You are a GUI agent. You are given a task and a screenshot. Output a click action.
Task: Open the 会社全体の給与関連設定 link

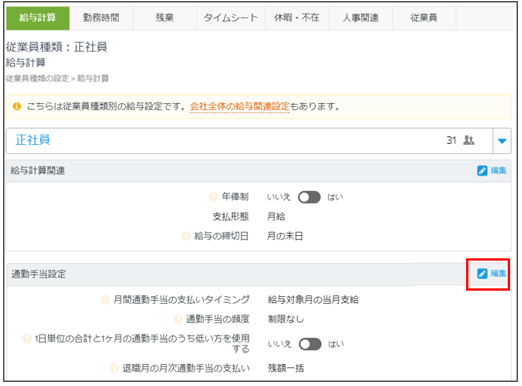pyautogui.click(x=239, y=107)
